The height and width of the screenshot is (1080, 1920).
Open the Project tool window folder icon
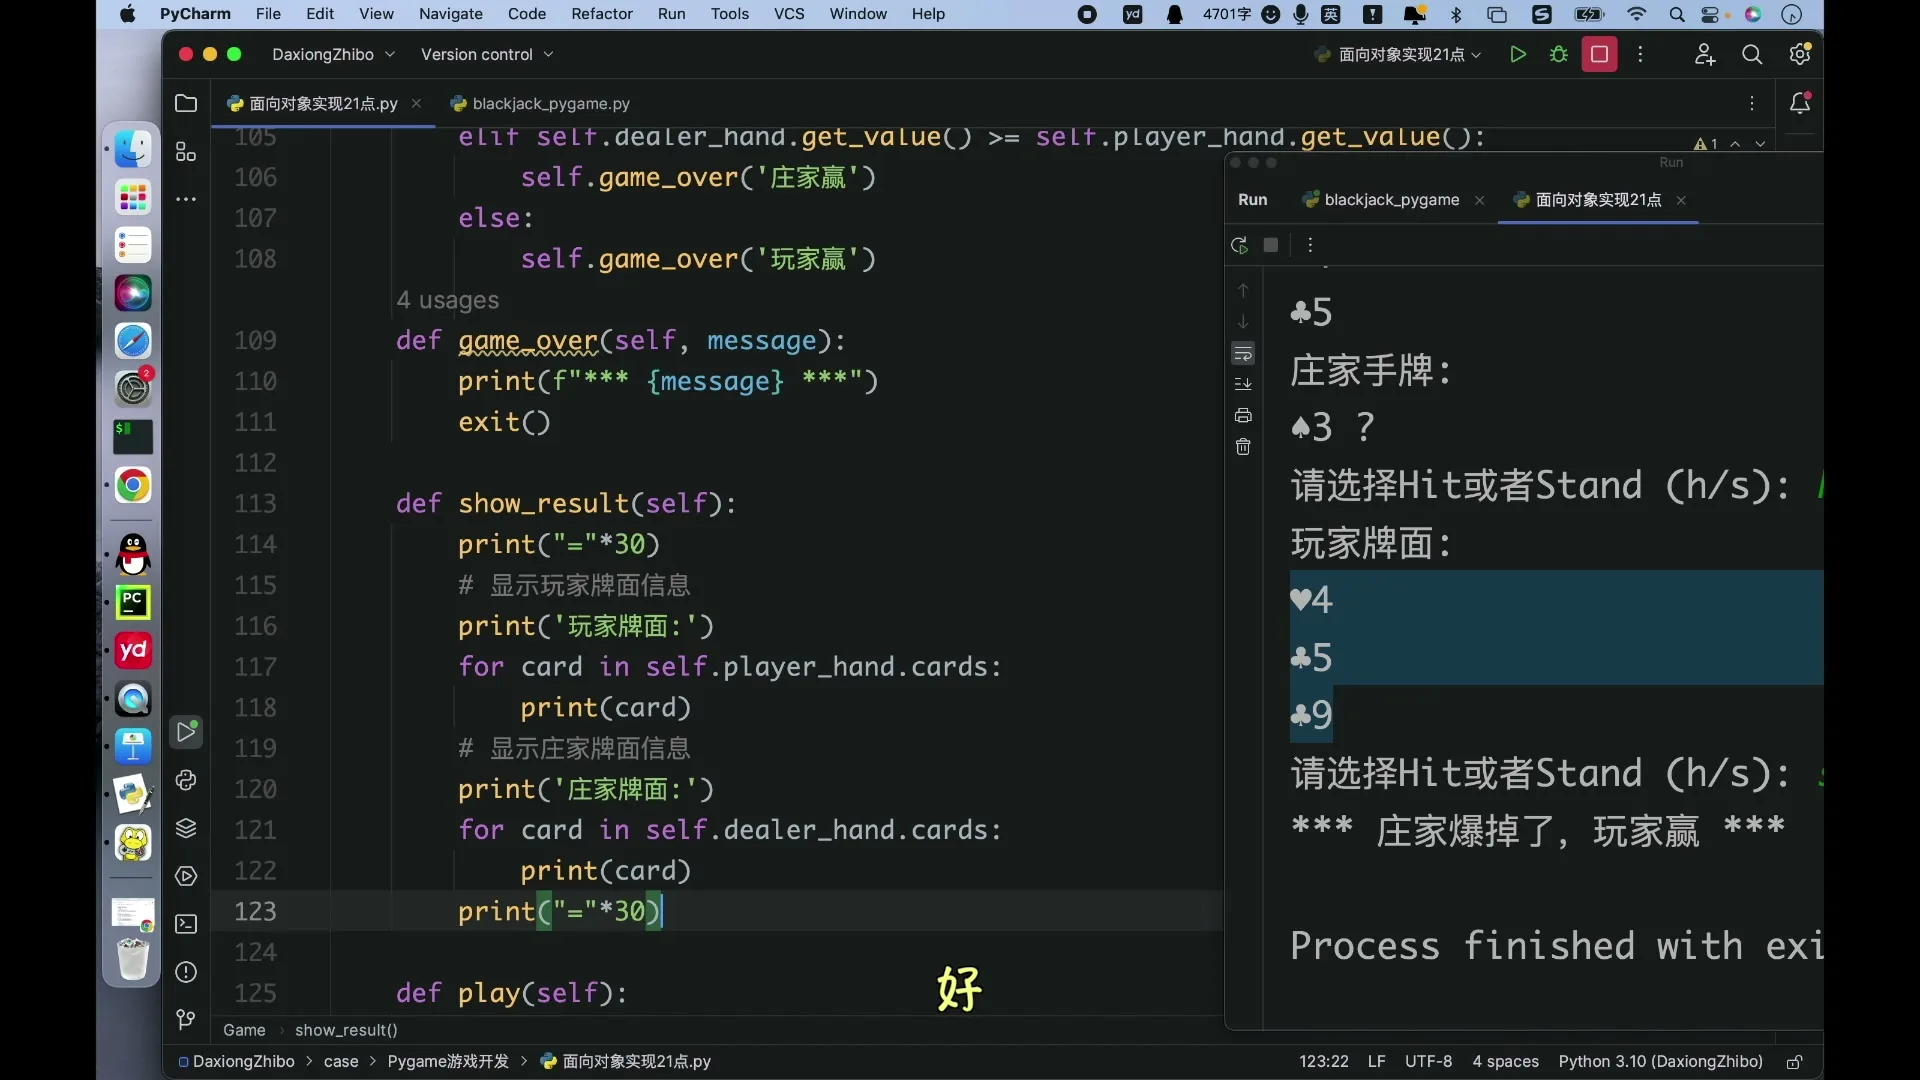pyautogui.click(x=186, y=103)
